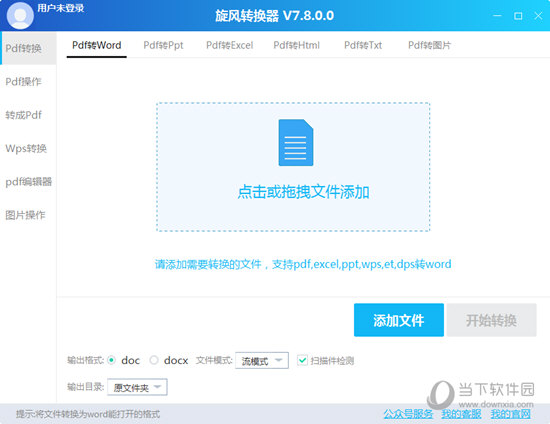Open the 输出目录 原文件夹 dropdown
The height and width of the screenshot is (424, 550).
click(x=137, y=387)
